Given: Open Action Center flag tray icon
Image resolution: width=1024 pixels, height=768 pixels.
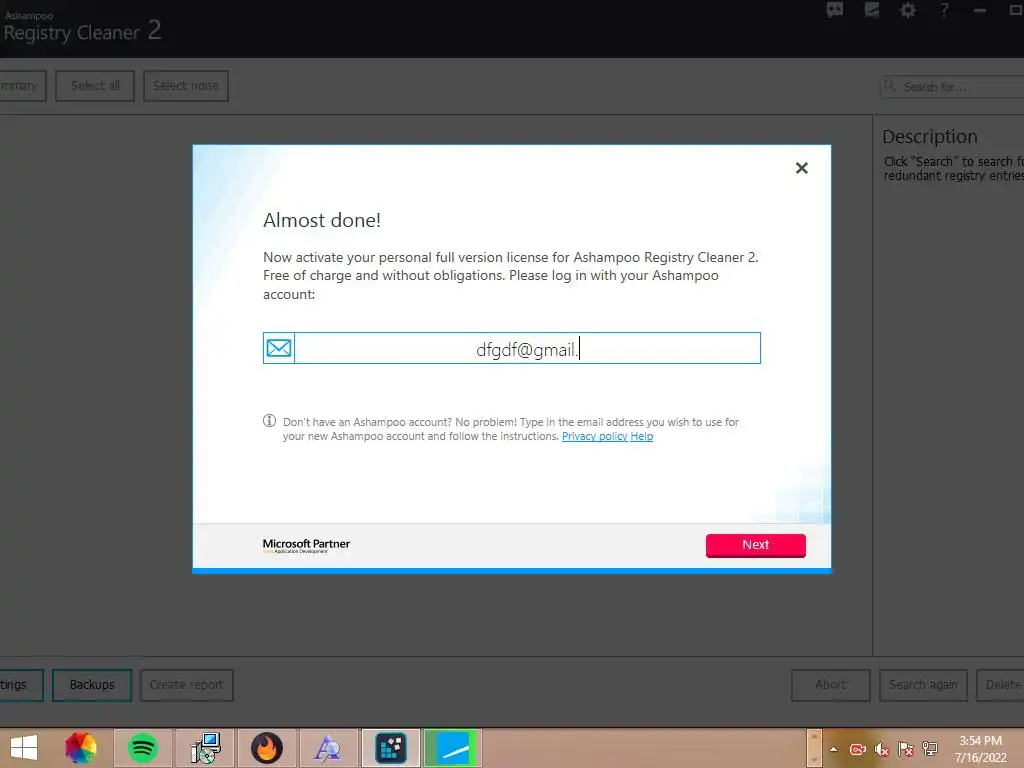Looking at the screenshot, I should pyautogui.click(x=906, y=749).
